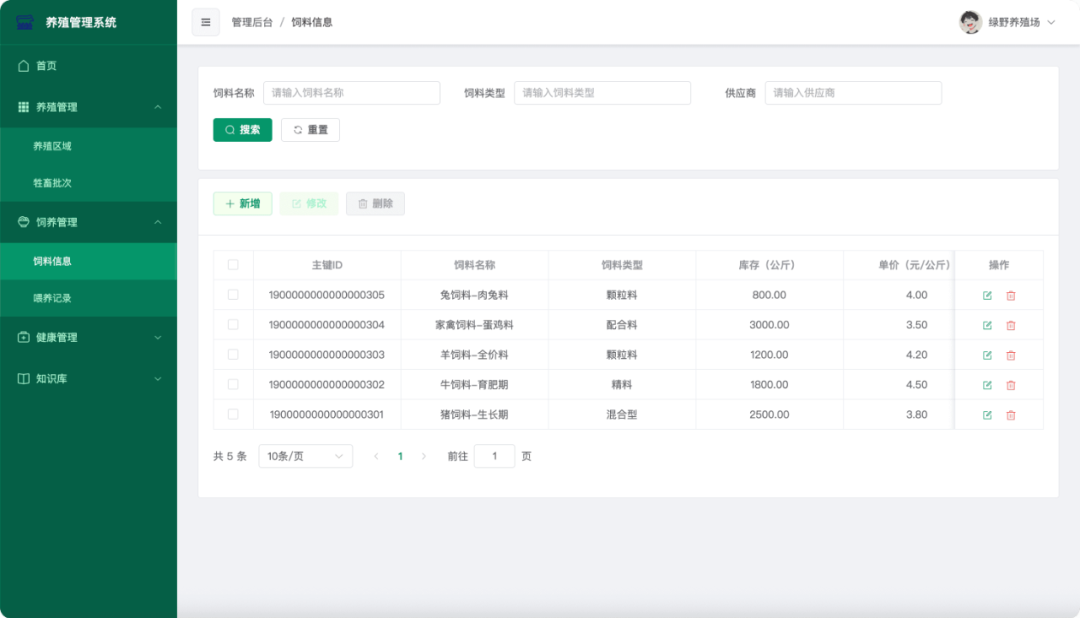Click the delete icon for 猪饲料-生长期
This screenshot has height=618, width=1080.
[1011, 414]
